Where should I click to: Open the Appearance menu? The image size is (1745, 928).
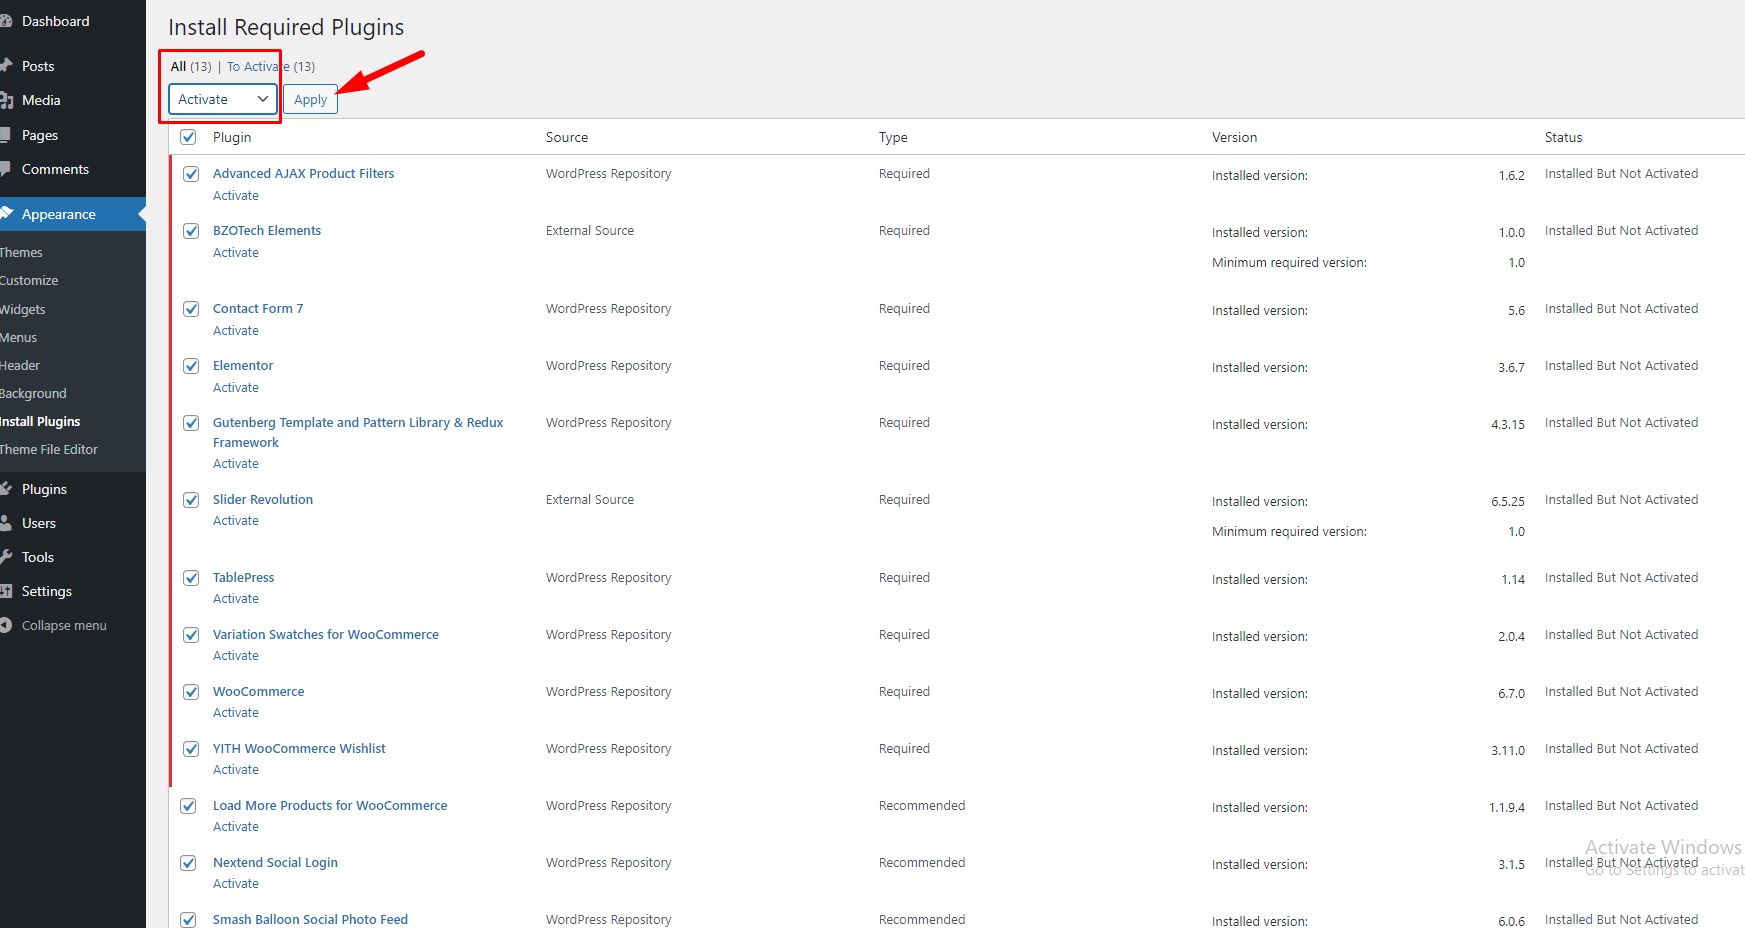tap(59, 214)
